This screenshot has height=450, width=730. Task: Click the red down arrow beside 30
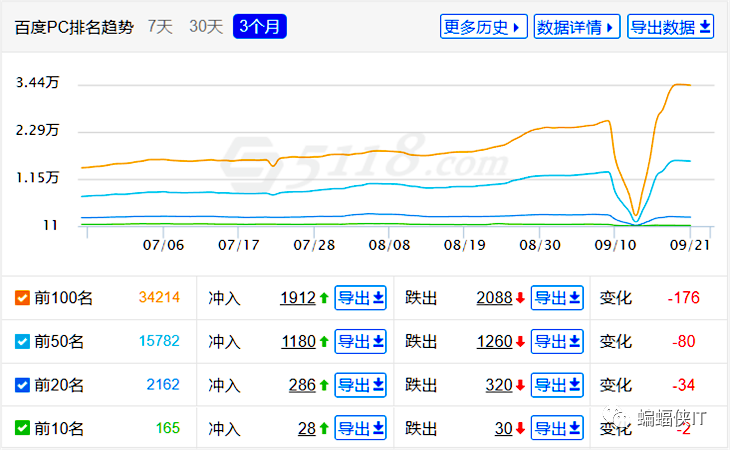coord(520,428)
